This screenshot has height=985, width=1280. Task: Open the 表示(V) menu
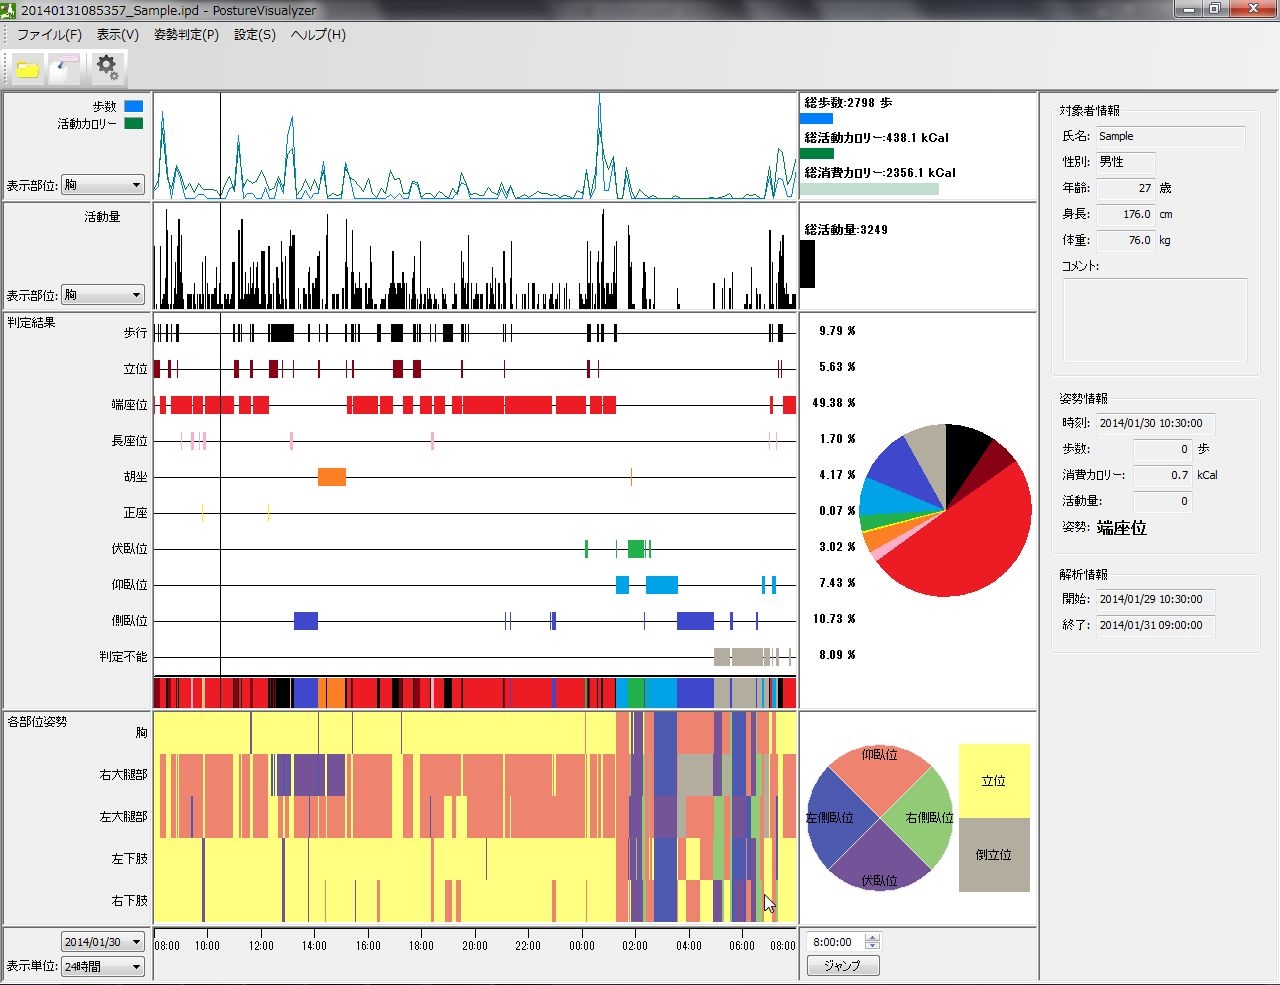pyautogui.click(x=118, y=34)
